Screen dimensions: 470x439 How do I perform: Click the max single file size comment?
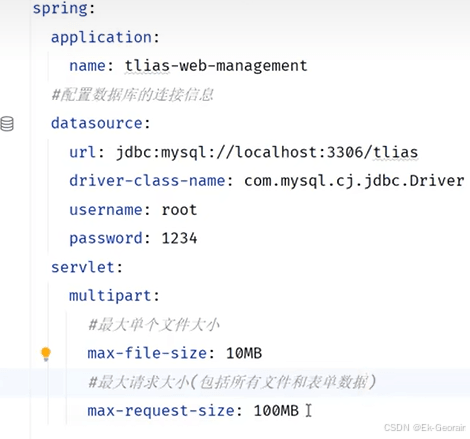(154, 325)
